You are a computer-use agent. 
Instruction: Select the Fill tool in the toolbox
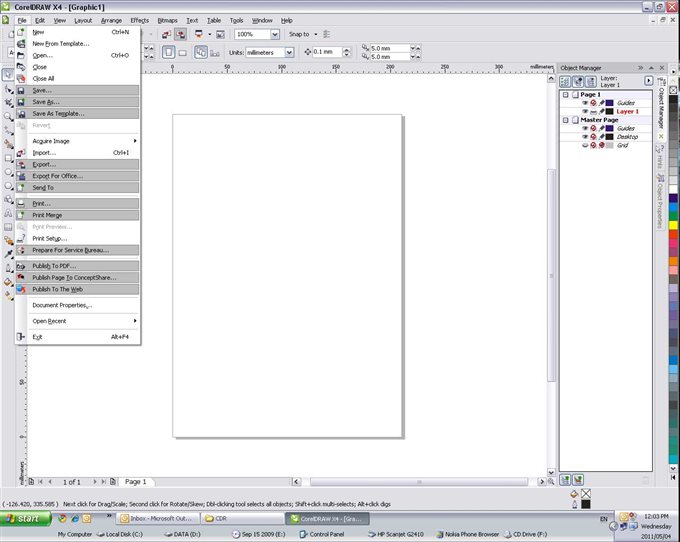(8, 282)
